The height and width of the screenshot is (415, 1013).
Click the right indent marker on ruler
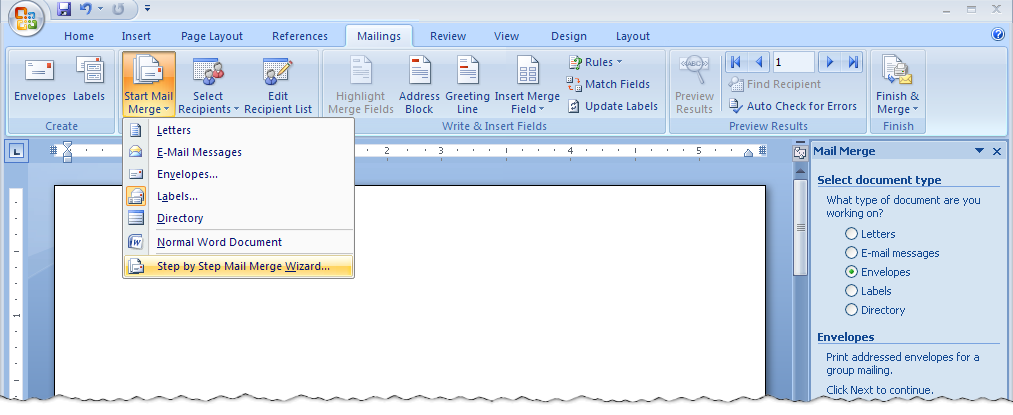[749, 154]
